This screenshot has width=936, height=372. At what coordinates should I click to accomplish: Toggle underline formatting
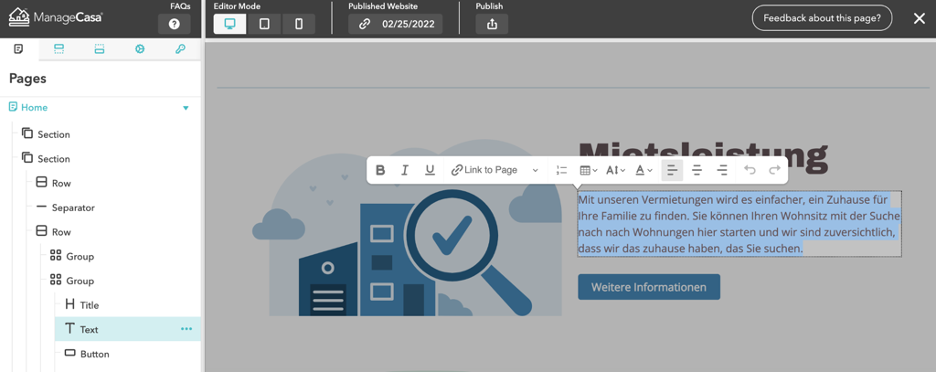tap(430, 170)
